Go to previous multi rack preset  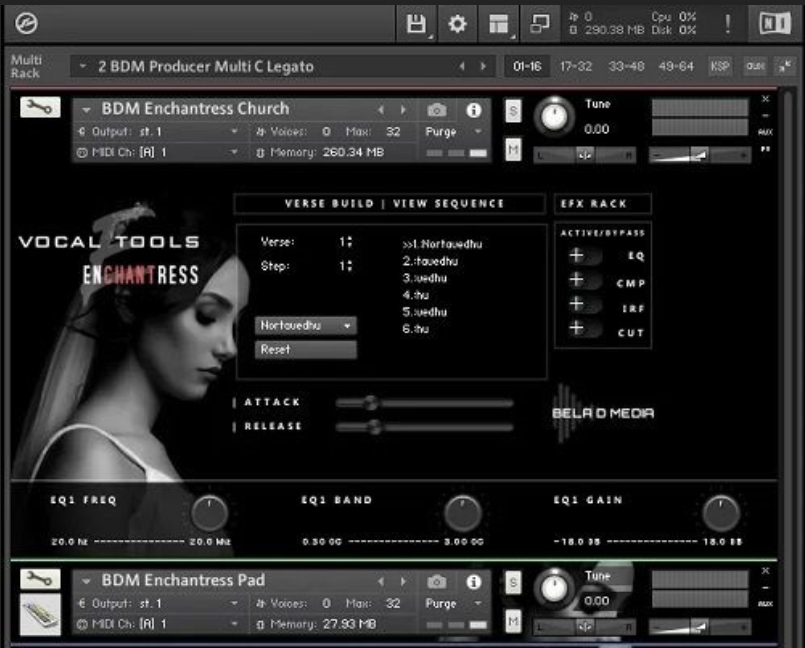click(x=462, y=66)
